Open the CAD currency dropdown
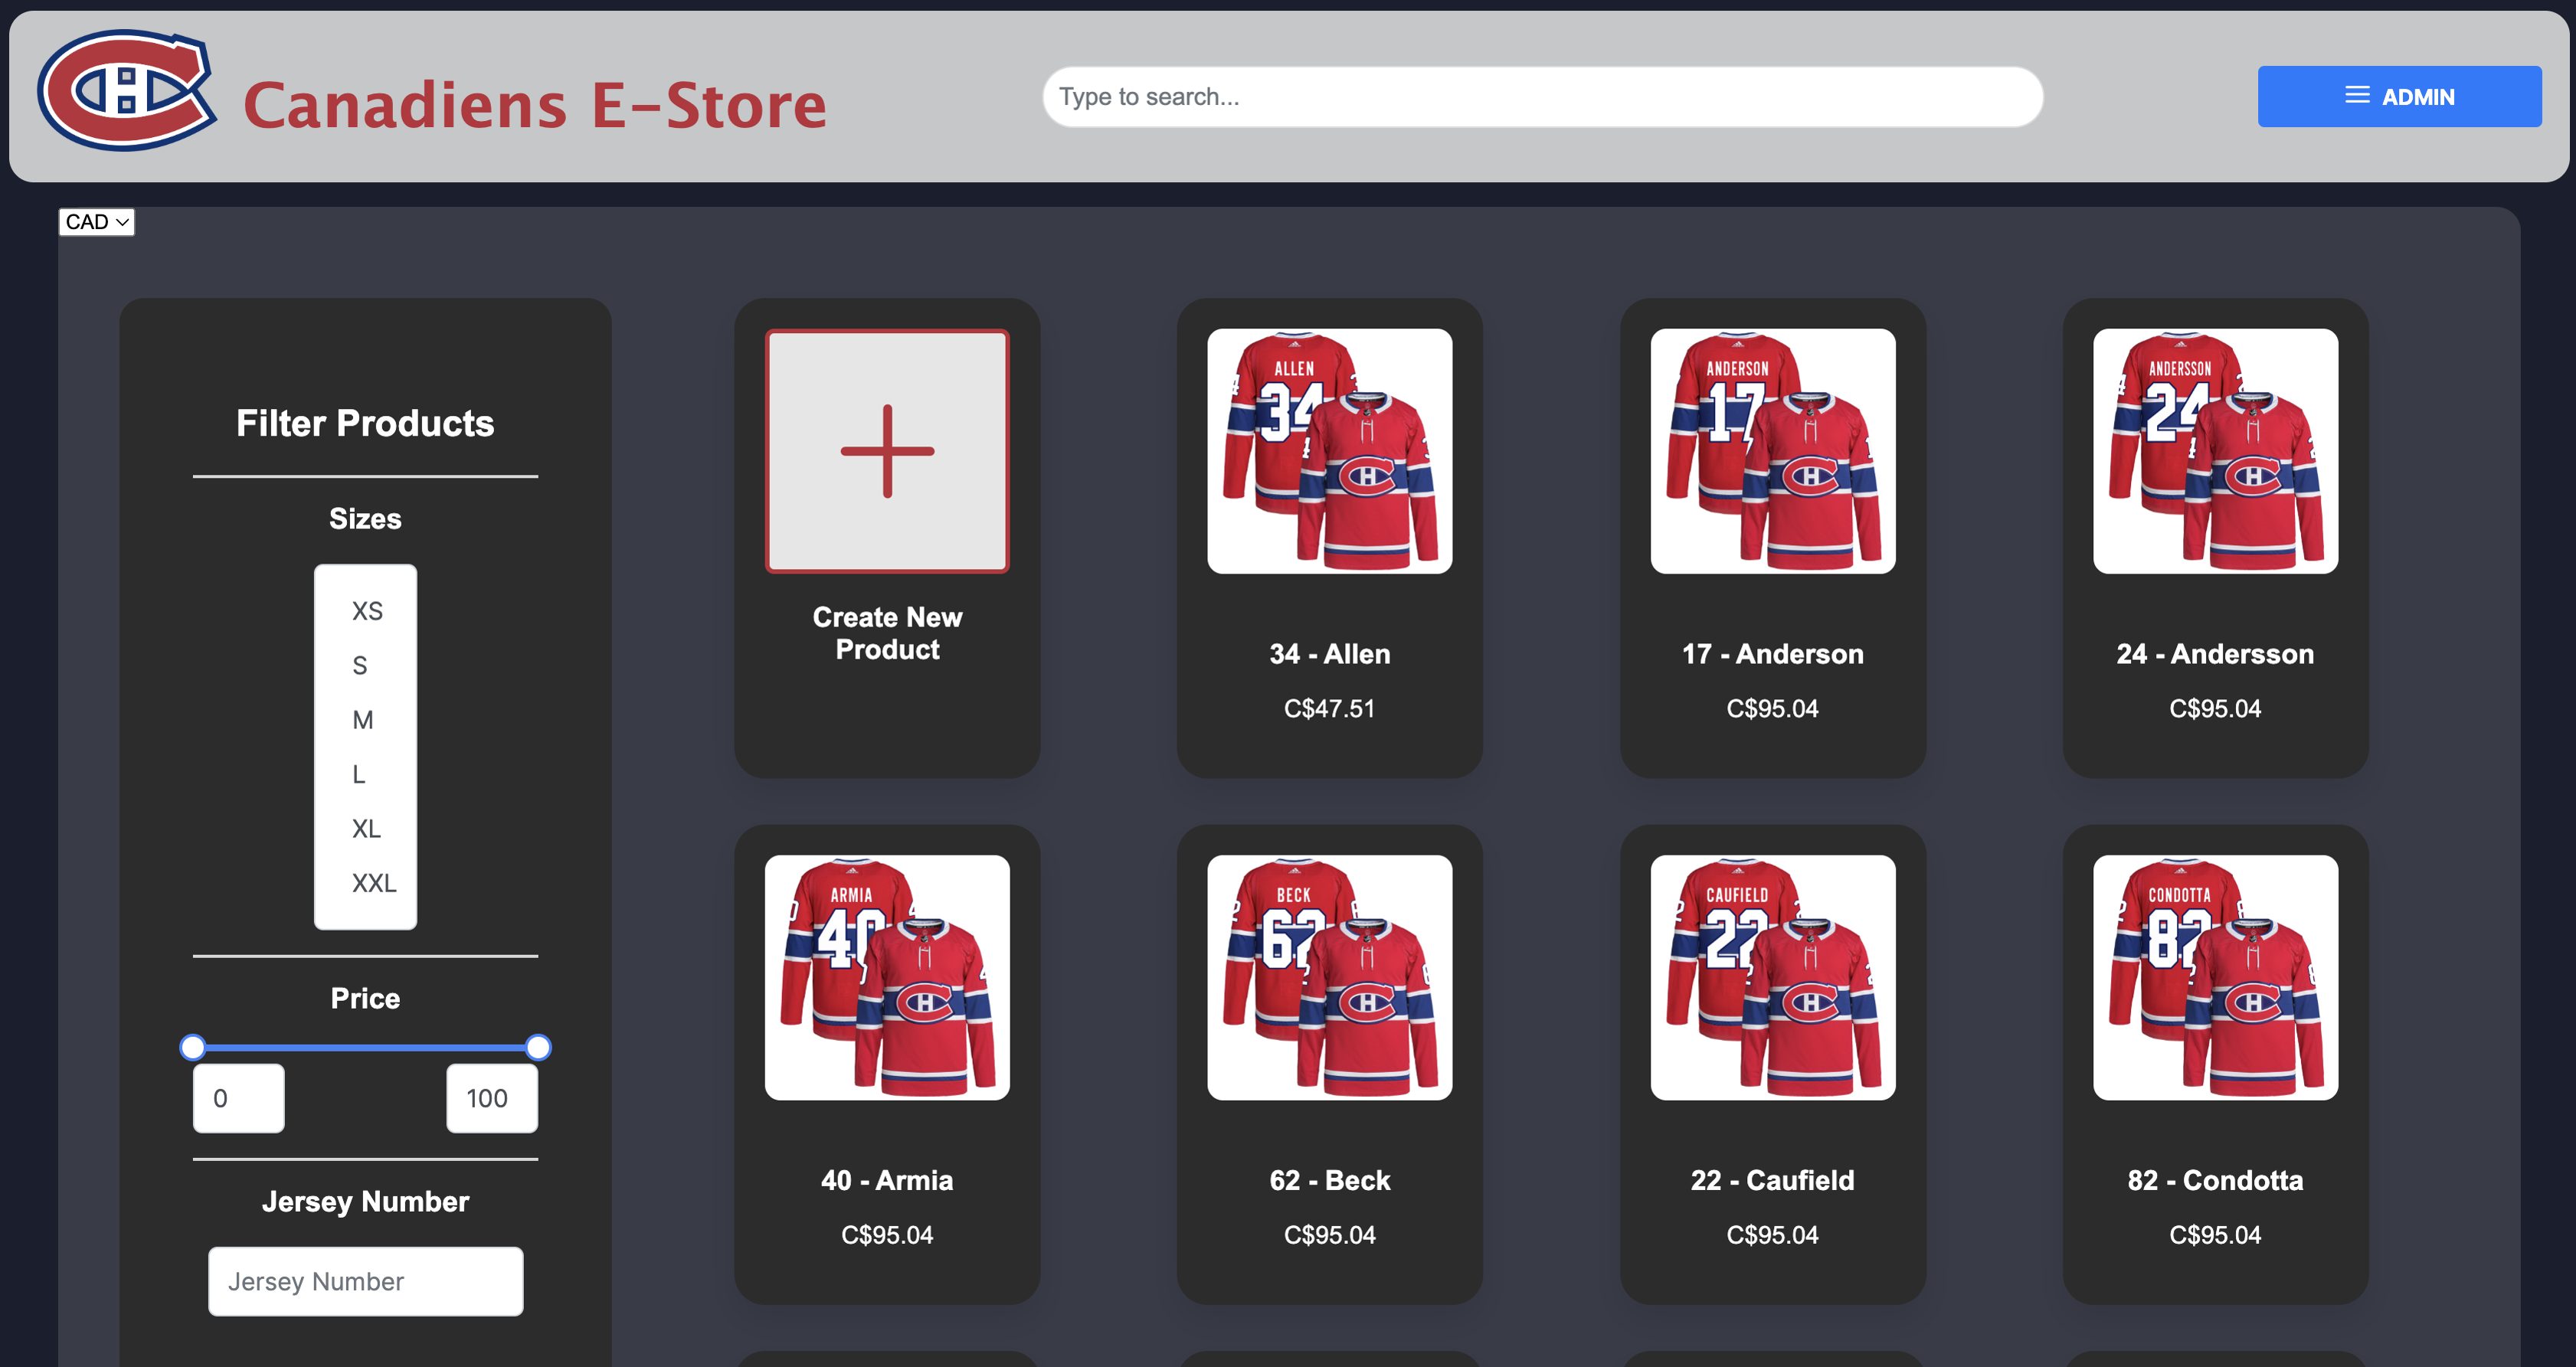2576x1367 pixels. pyautogui.click(x=96, y=221)
